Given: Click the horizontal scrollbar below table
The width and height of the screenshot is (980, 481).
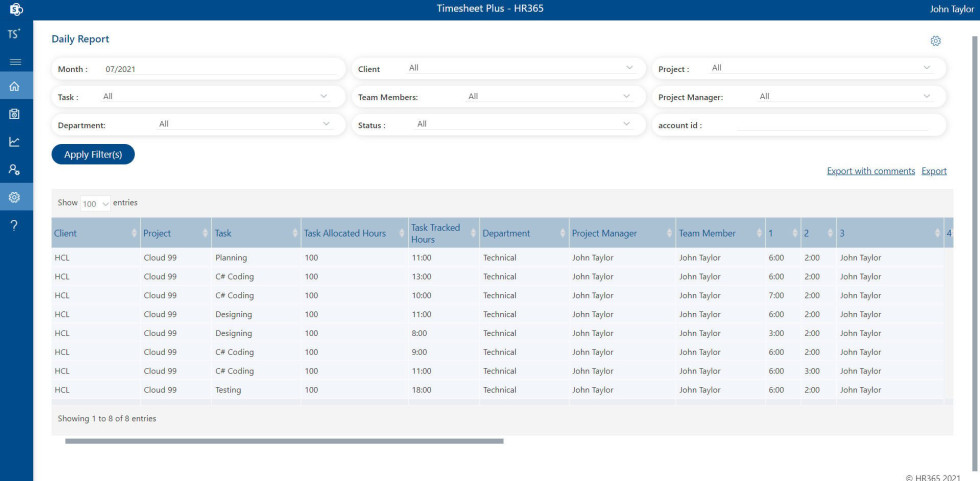Looking at the screenshot, I should [x=285, y=440].
